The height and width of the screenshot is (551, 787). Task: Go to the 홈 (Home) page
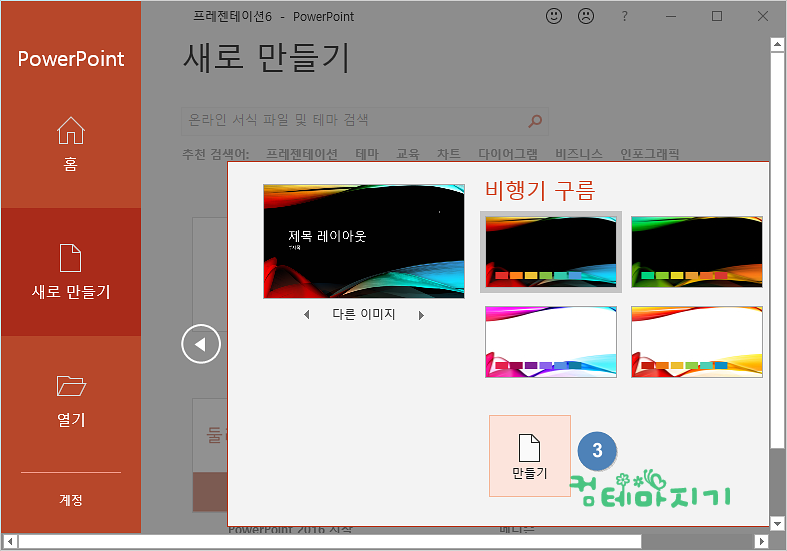71,144
